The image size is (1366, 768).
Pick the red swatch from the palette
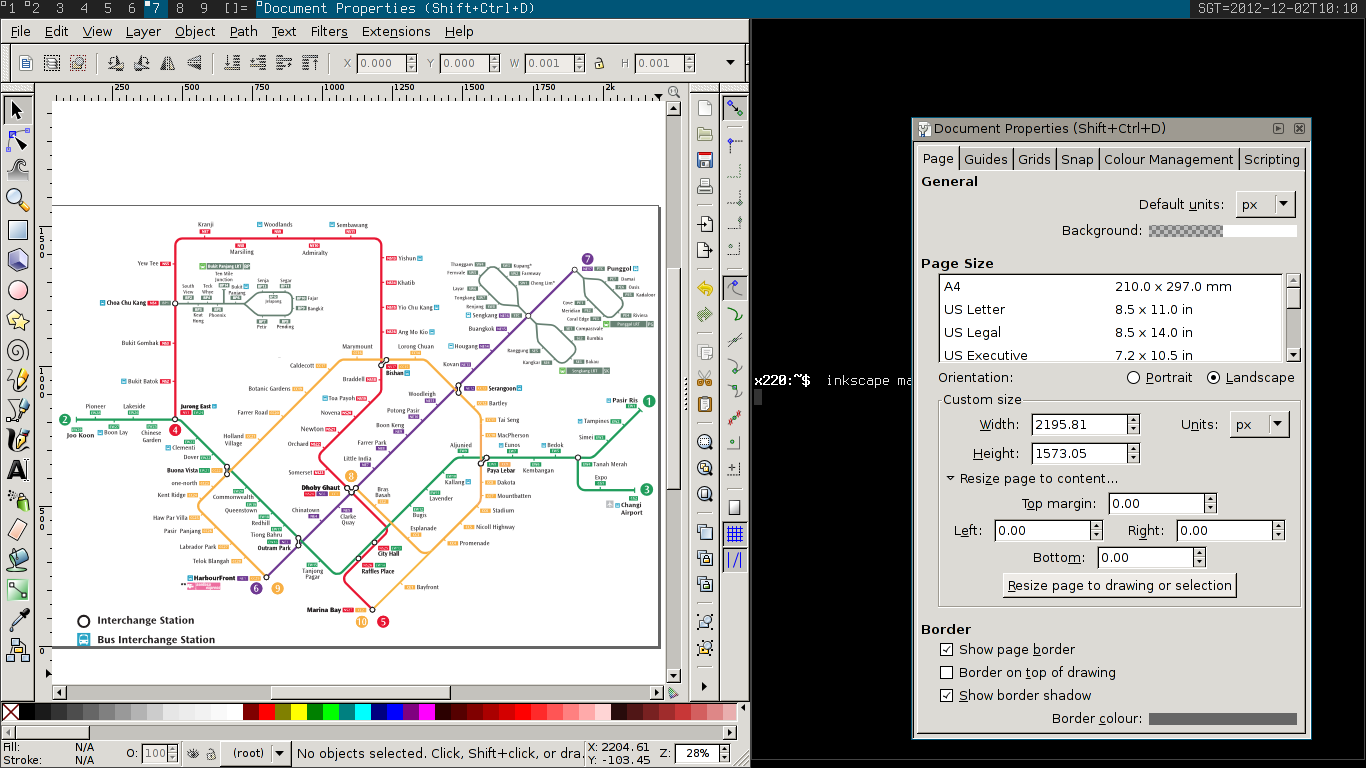[x=266, y=711]
